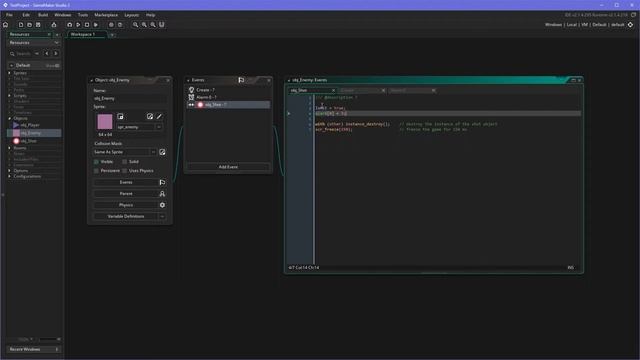Run the game with play icon
This screenshot has height=360, width=640.
pos(78,24)
